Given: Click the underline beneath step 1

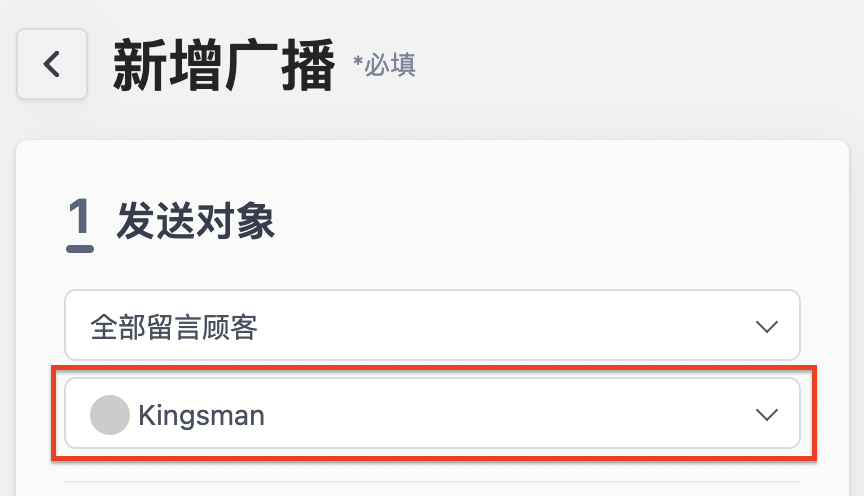Looking at the screenshot, I should click(80, 249).
